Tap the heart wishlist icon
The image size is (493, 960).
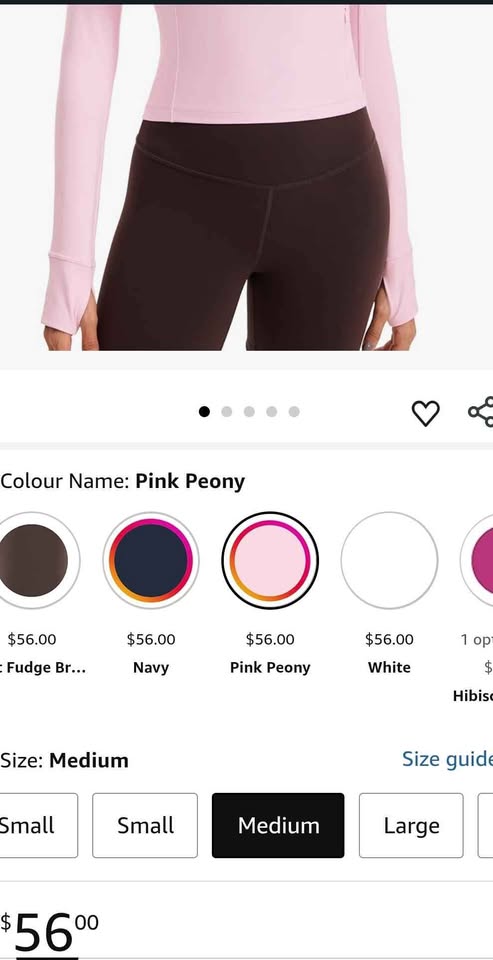(x=426, y=413)
